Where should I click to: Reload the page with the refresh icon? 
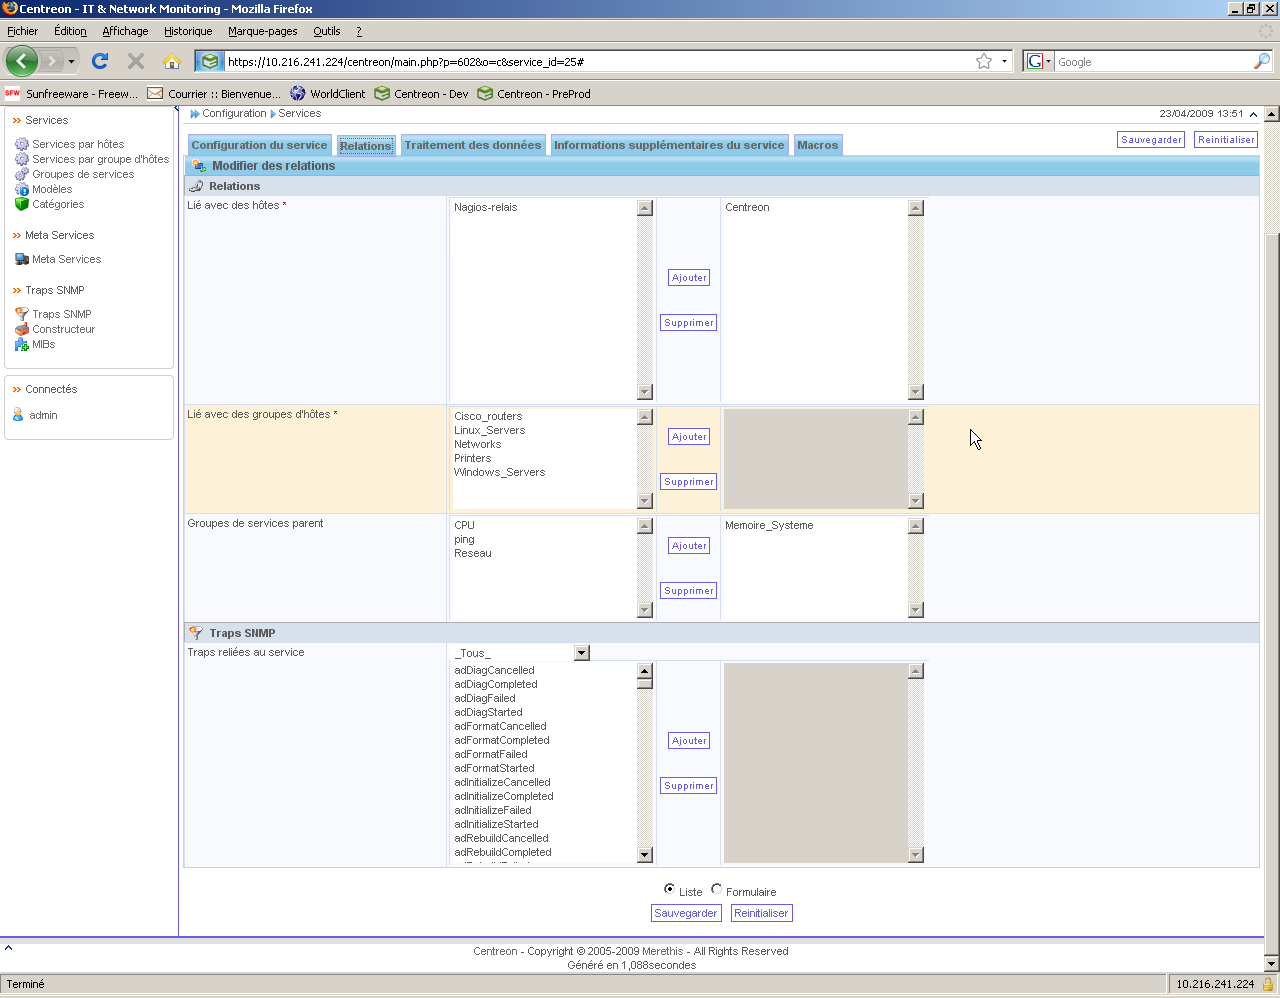tap(100, 61)
